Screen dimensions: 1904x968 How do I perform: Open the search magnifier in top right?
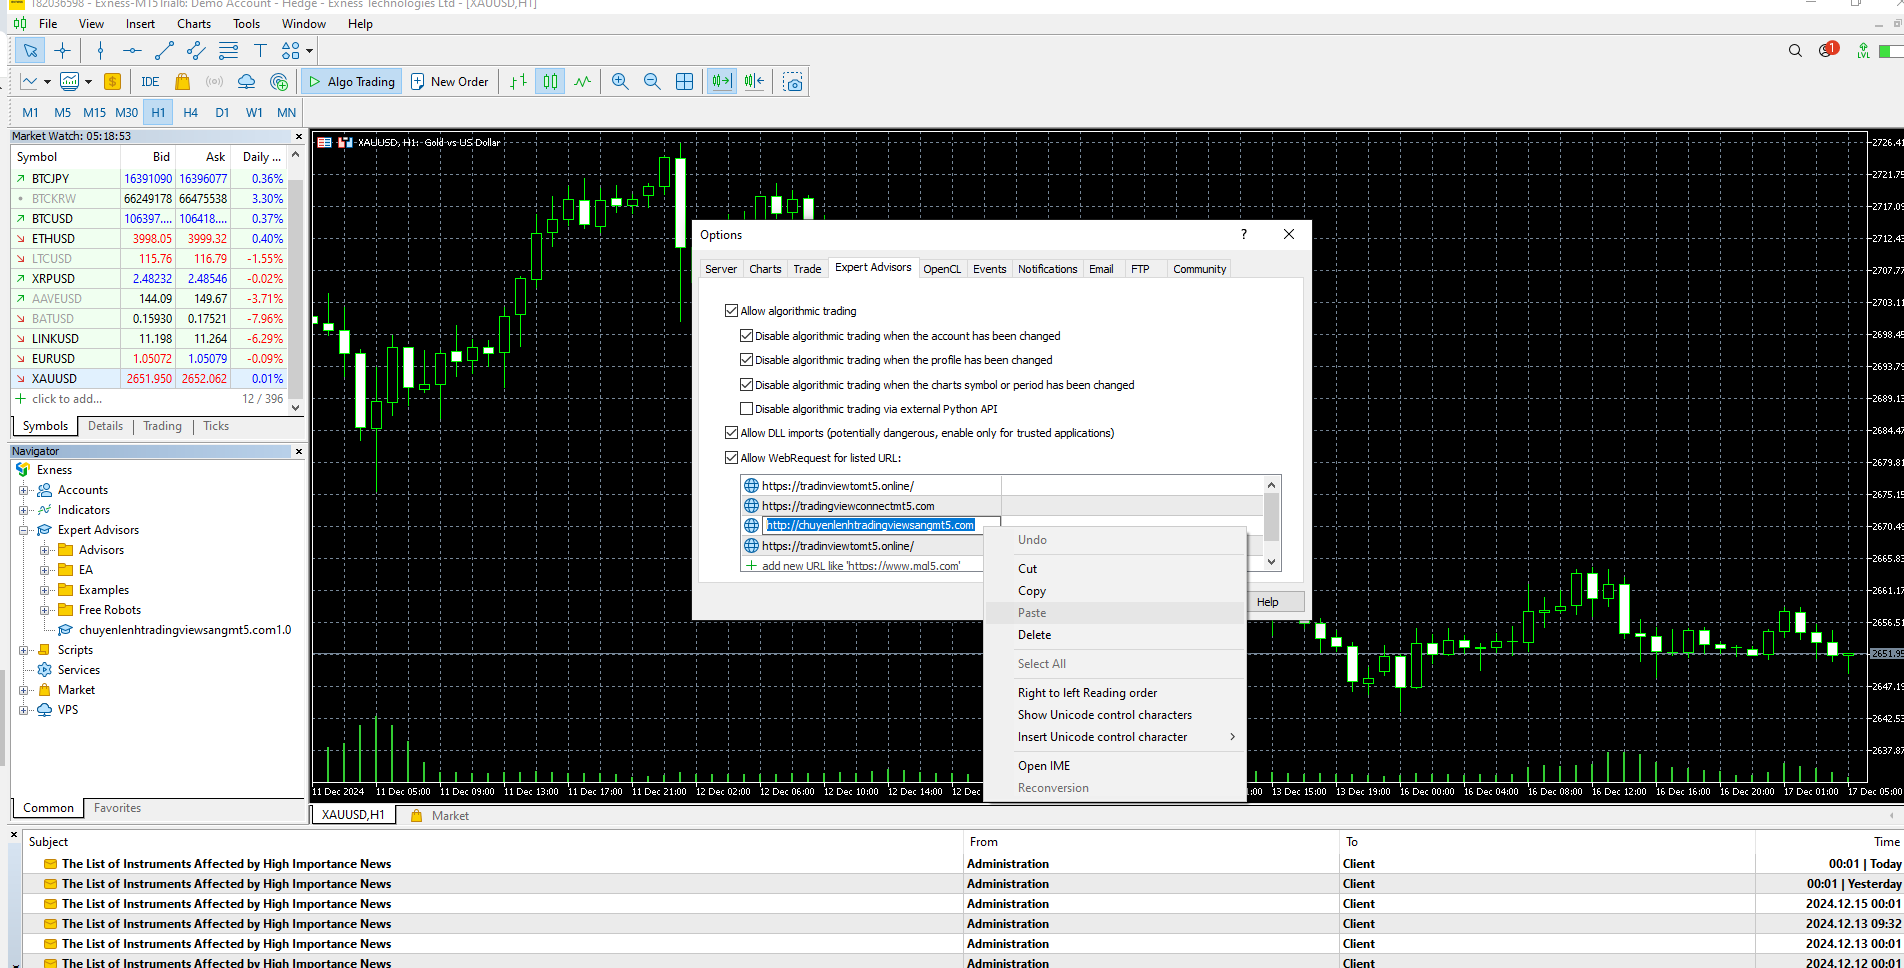point(1795,51)
